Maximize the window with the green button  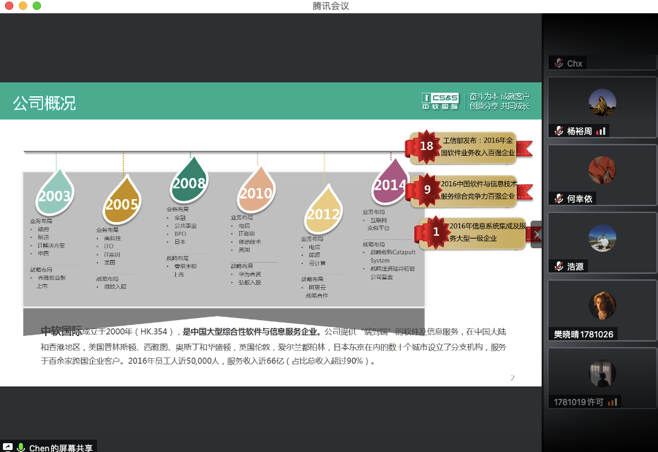pyautogui.click(x=37, y=6)
